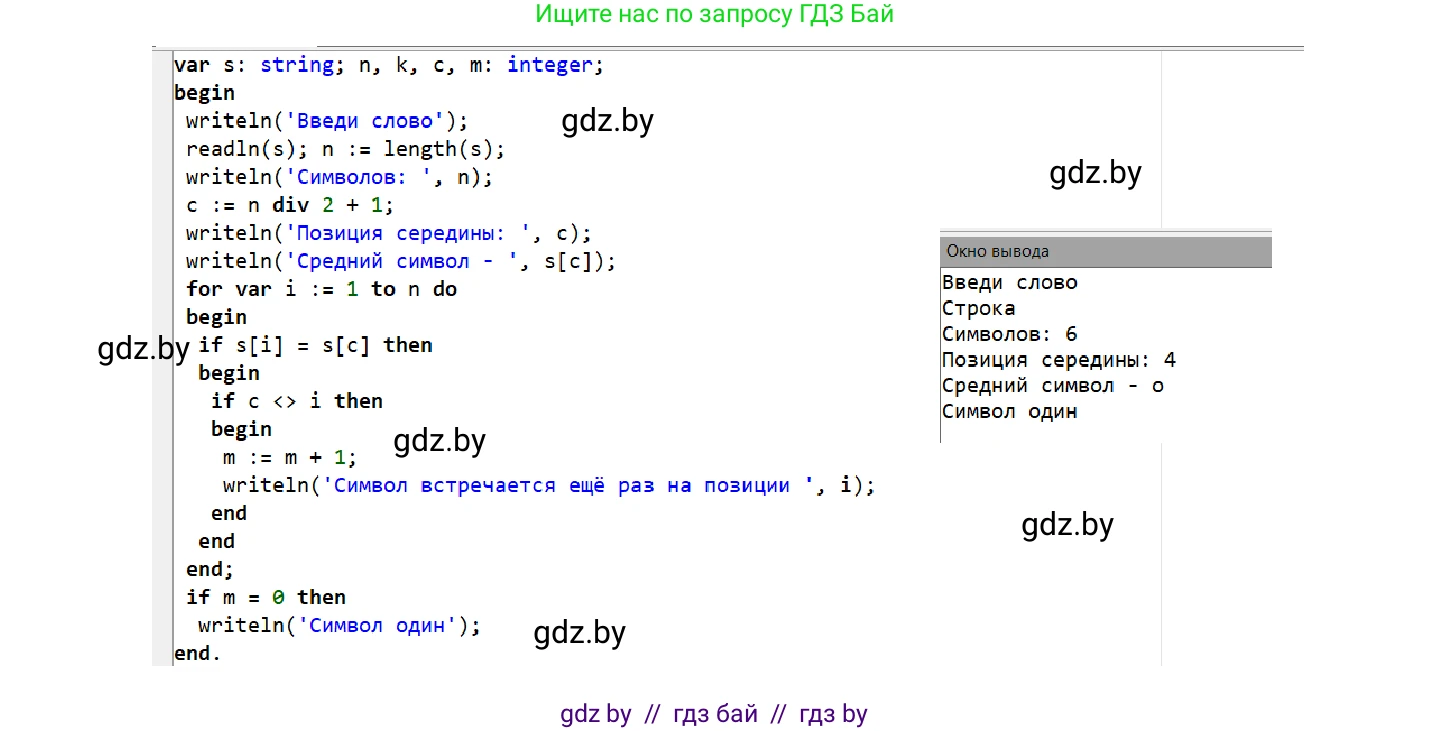
Task: Click the 'Символ встречается ещё раз' writeln line
Action: point(548,485)
